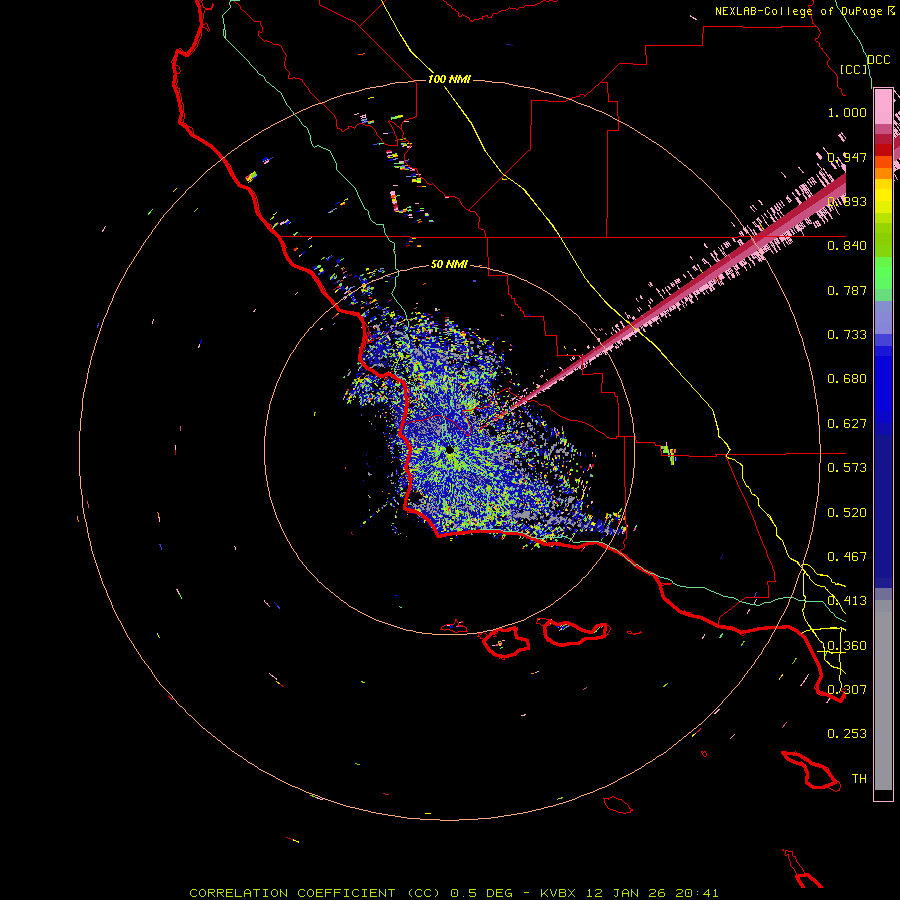Pick the light pink swatch beside 1.000
Screen dimensions: 900x900
pyautogui.click(x=883, y=106)
